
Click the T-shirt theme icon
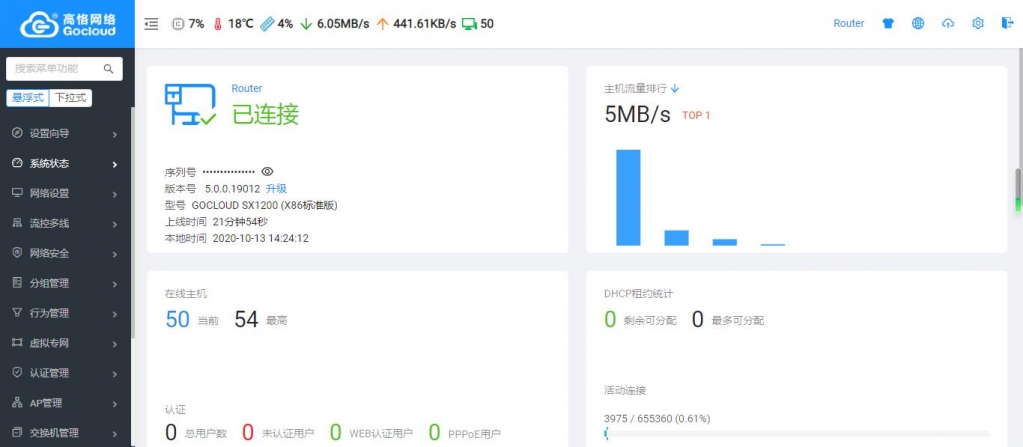(x=887, y=24)
